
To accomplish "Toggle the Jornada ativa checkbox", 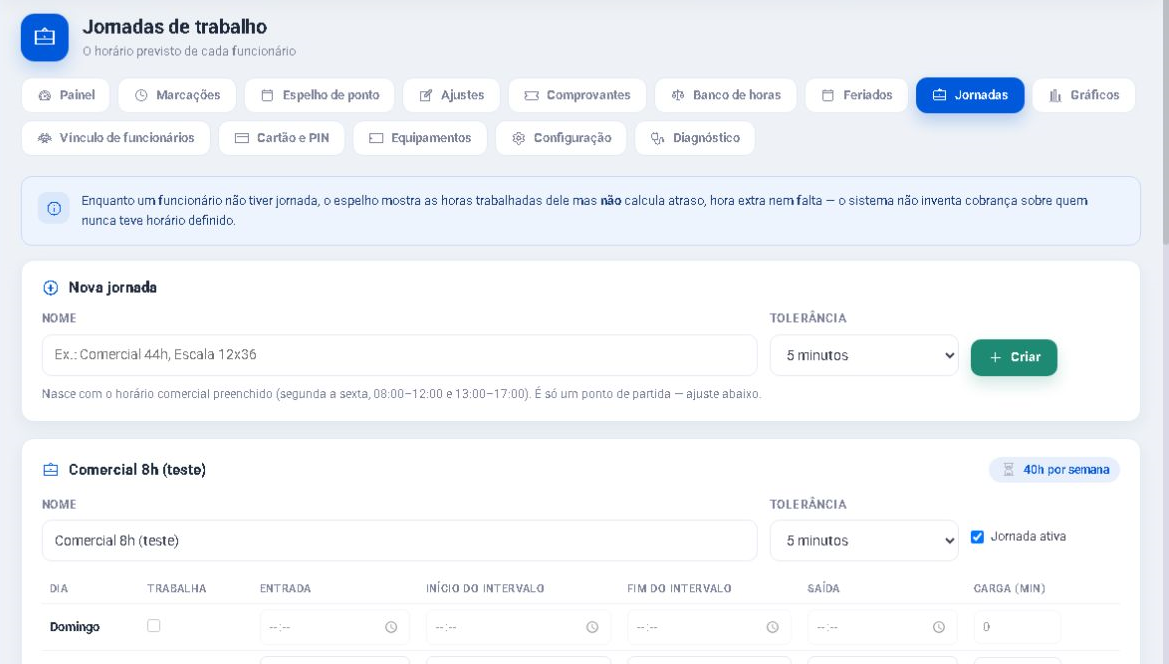I will pyautogui.click(x=977, y=537).
